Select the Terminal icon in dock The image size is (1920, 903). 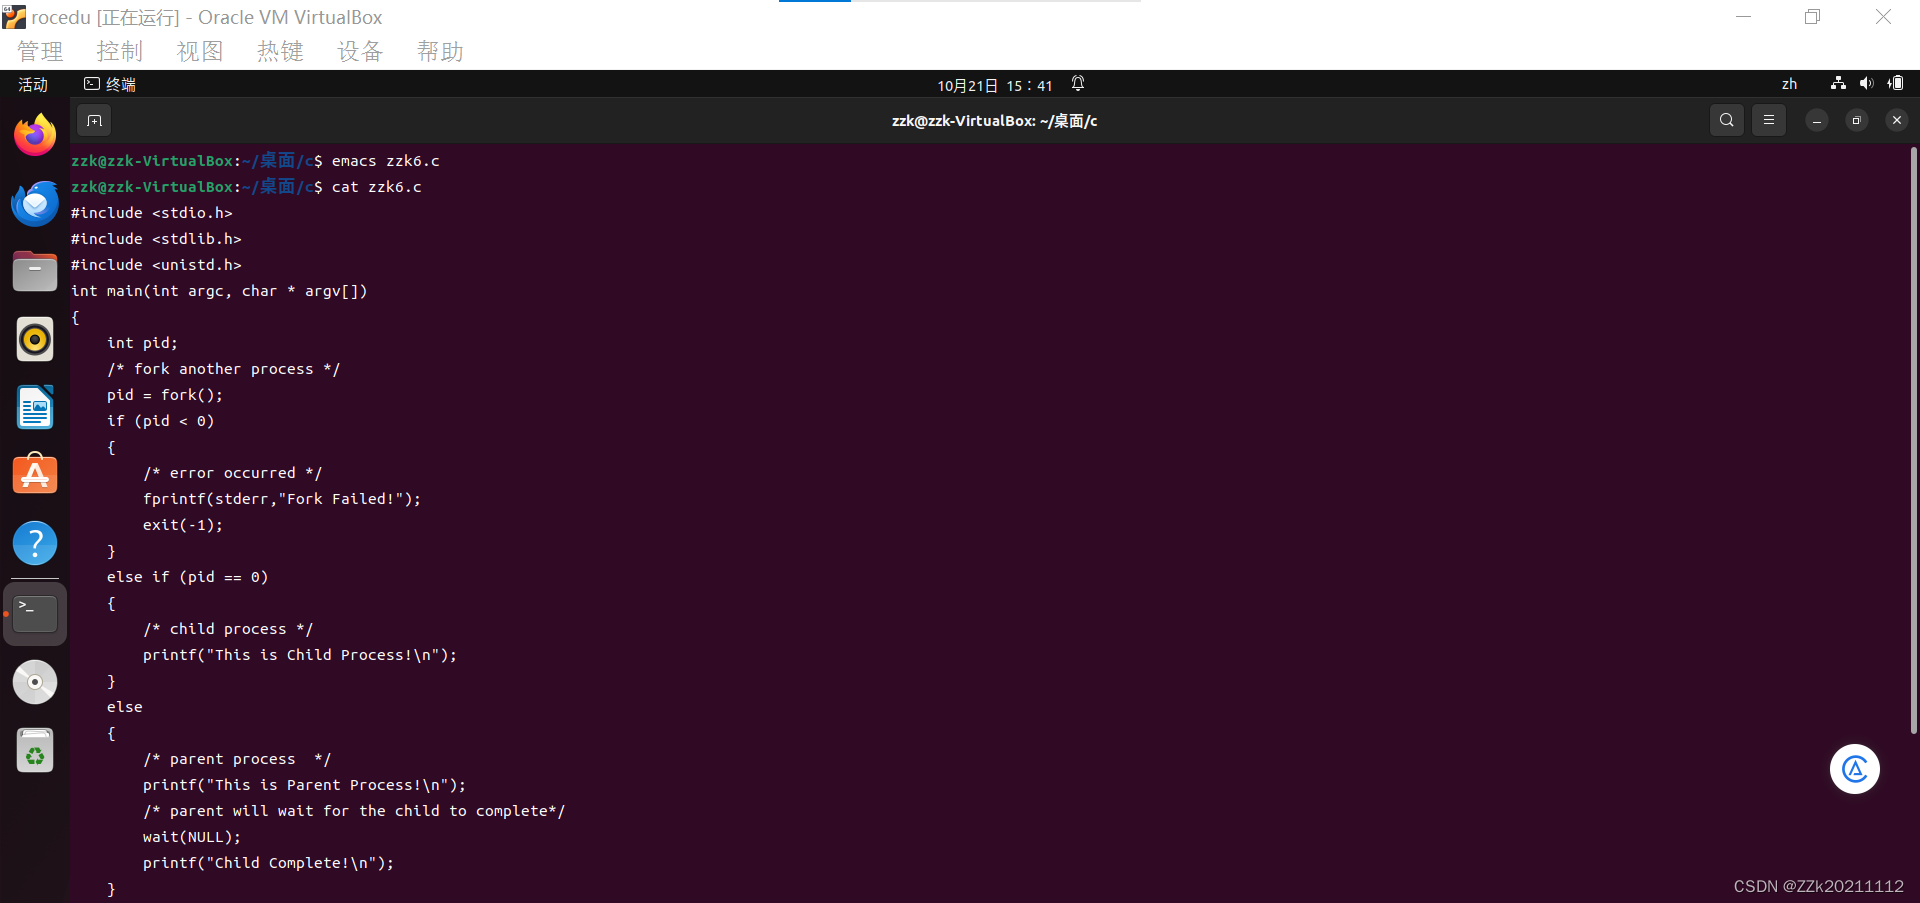(35, 613)
